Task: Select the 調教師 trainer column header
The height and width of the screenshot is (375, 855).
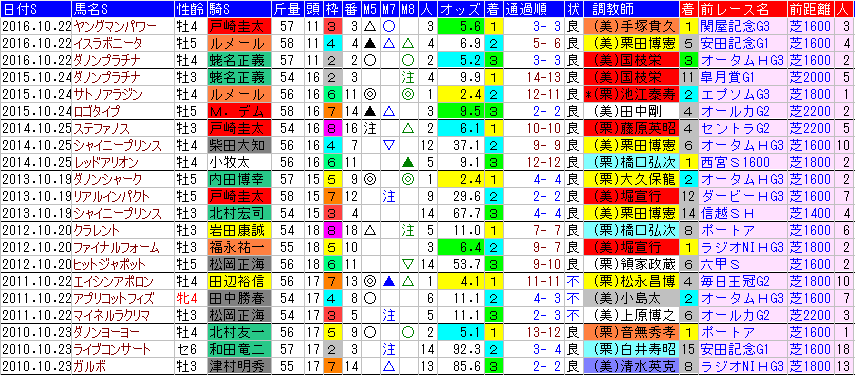Action: click(x=630, y=9)
